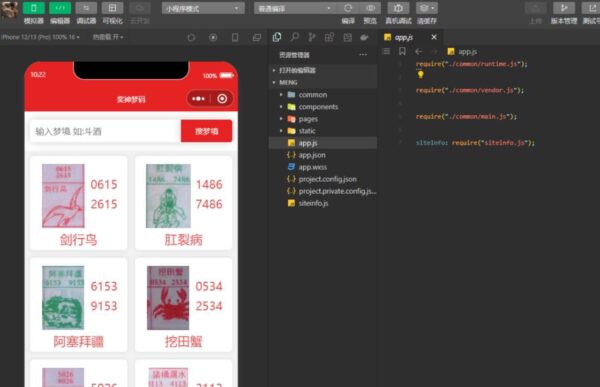
Task: Toggle the 调试器 debugger panel button
Action: (x=86, y=8)
